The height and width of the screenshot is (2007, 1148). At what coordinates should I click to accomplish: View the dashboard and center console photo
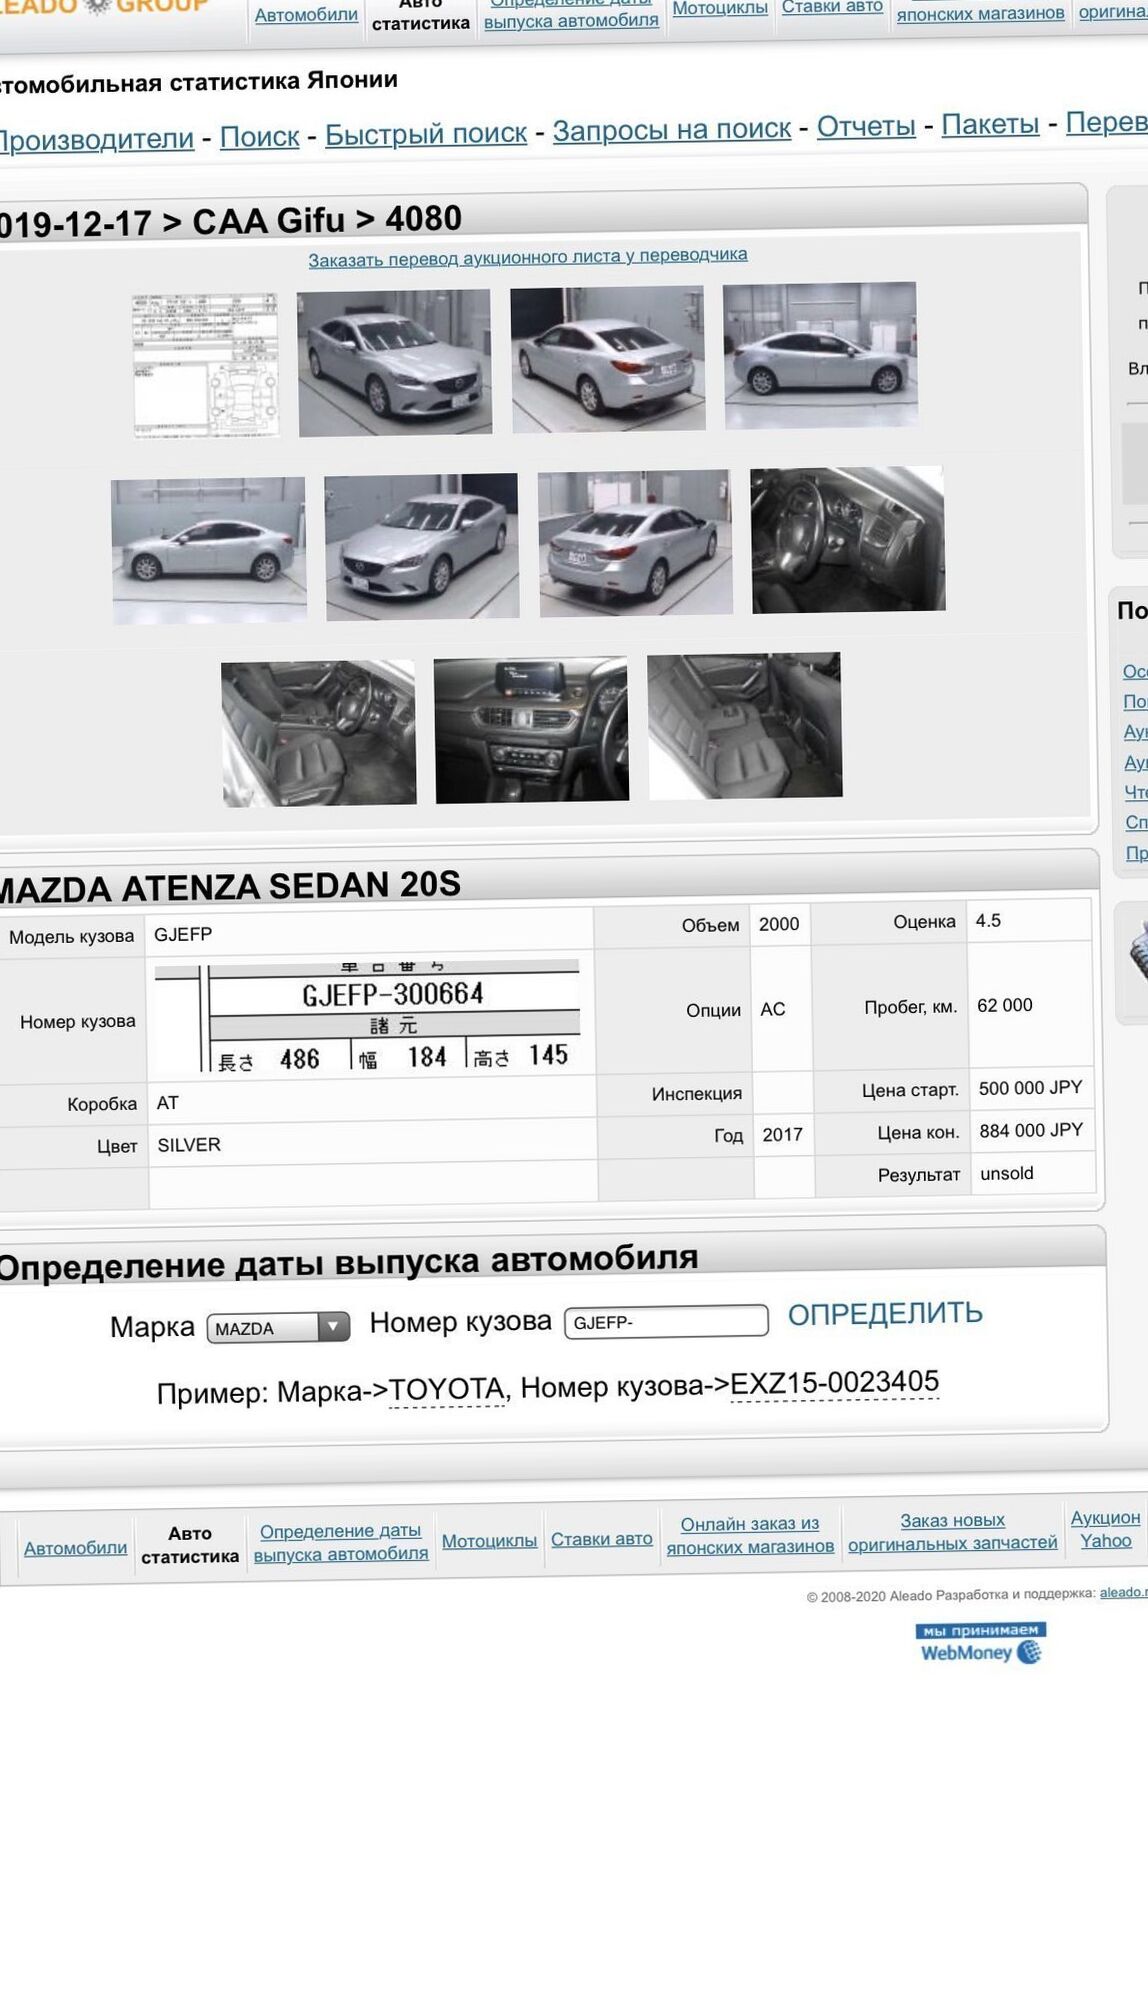tap(531, 729)
